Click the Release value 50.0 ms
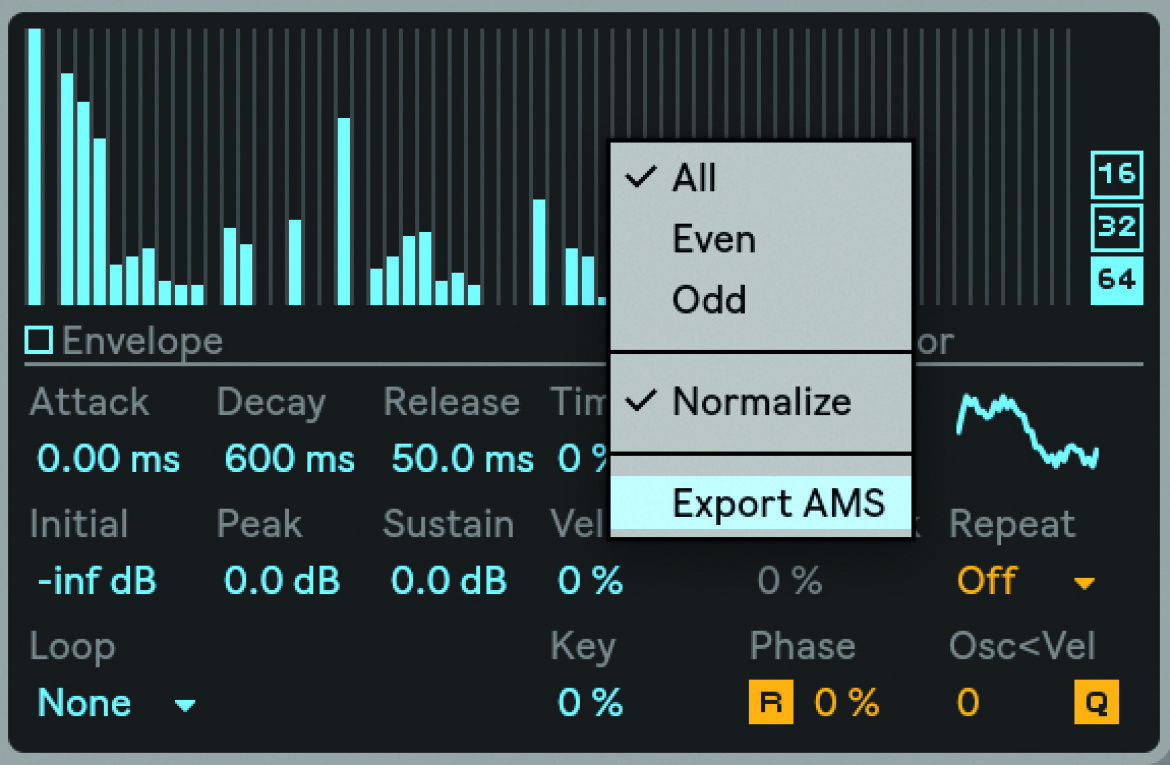The width and height of the screenshot is (1170, 765). tap(463, 458)
